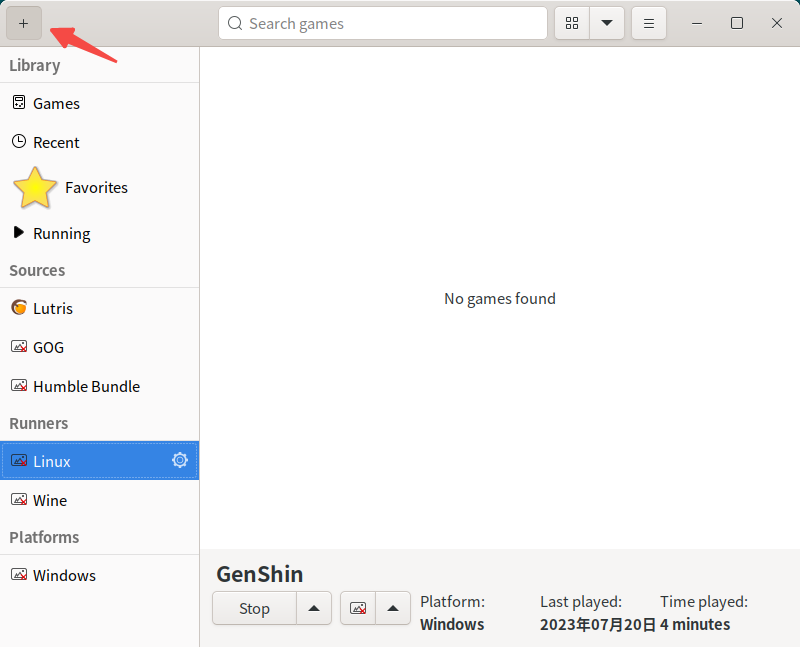The height and width of the screenshot is (647, 800).
Task: Select the Lutris source
Action: point(99,308)
